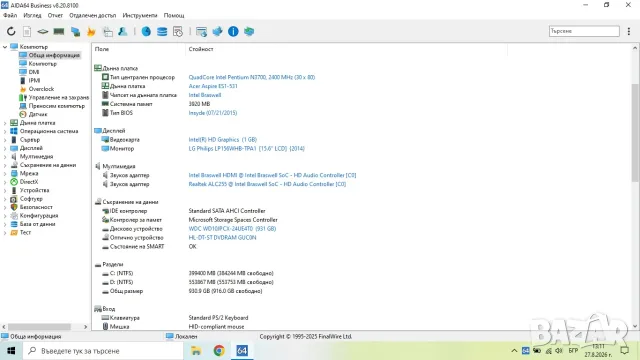Click the memory module toolbar icon

59,31
